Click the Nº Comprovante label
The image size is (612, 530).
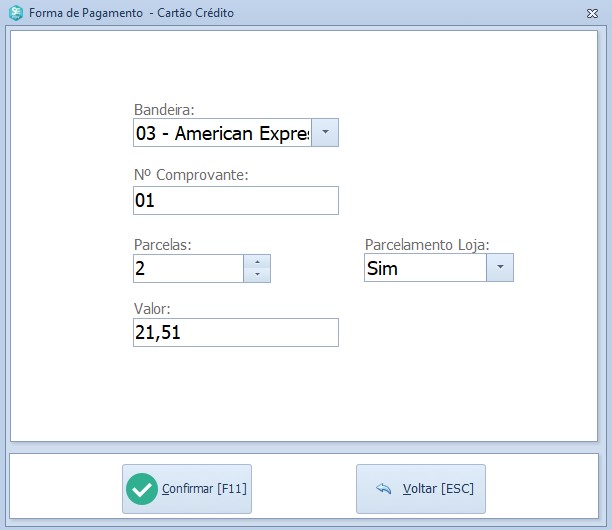pos(191,175)
